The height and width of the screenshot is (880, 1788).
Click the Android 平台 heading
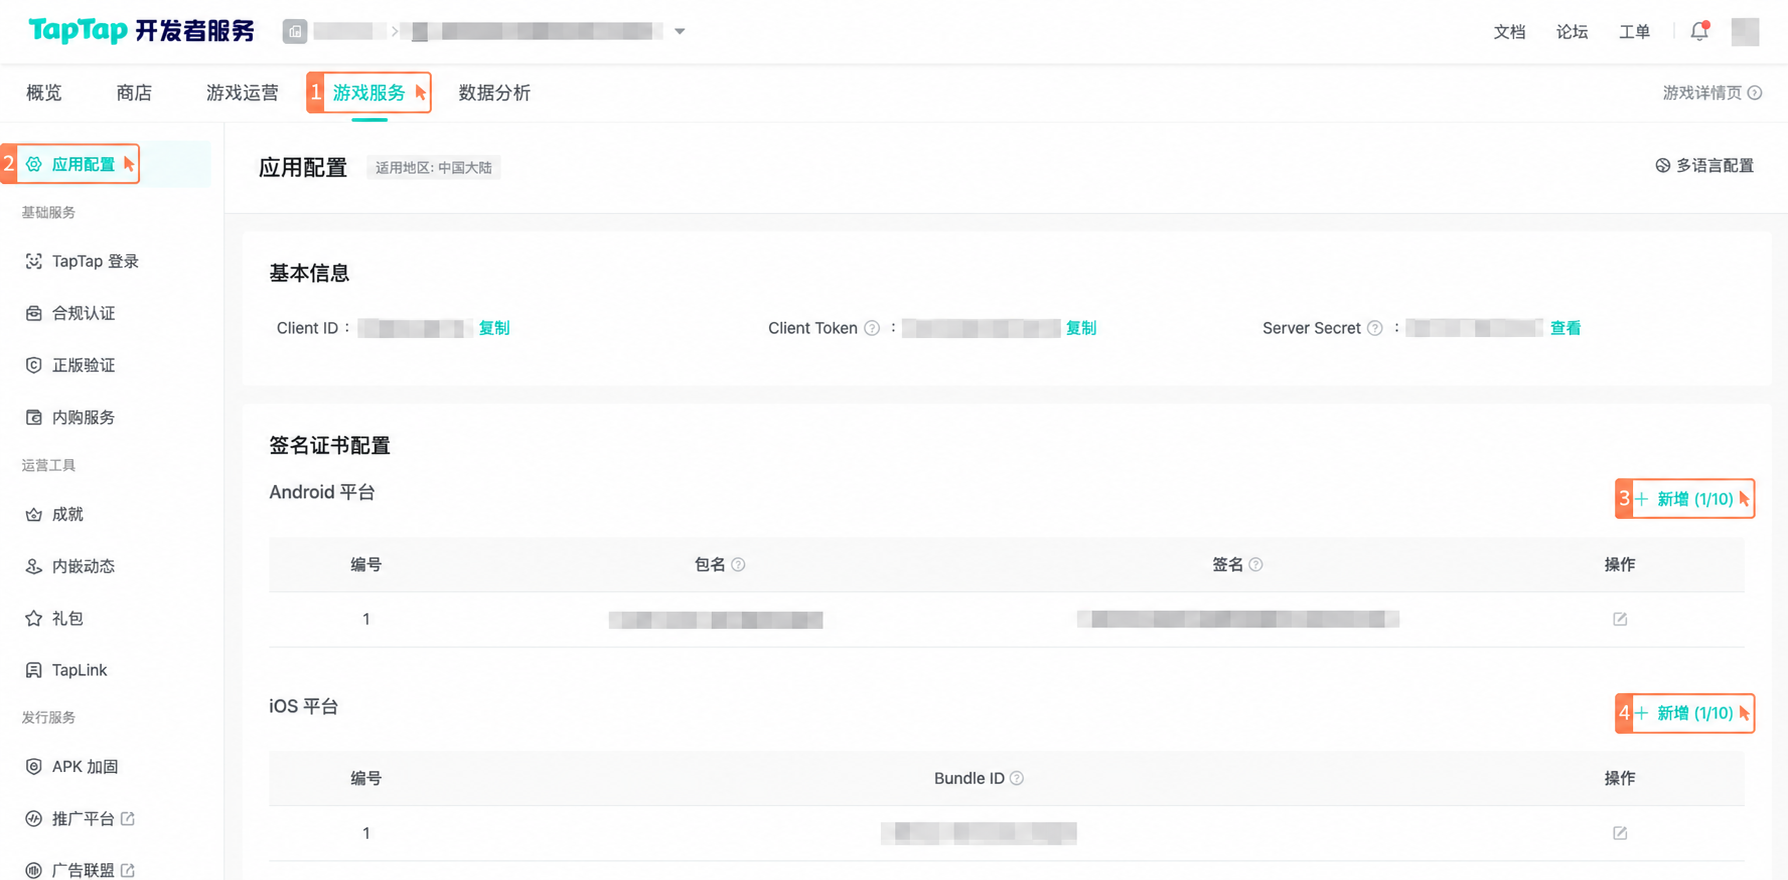(x=322, y=492)
